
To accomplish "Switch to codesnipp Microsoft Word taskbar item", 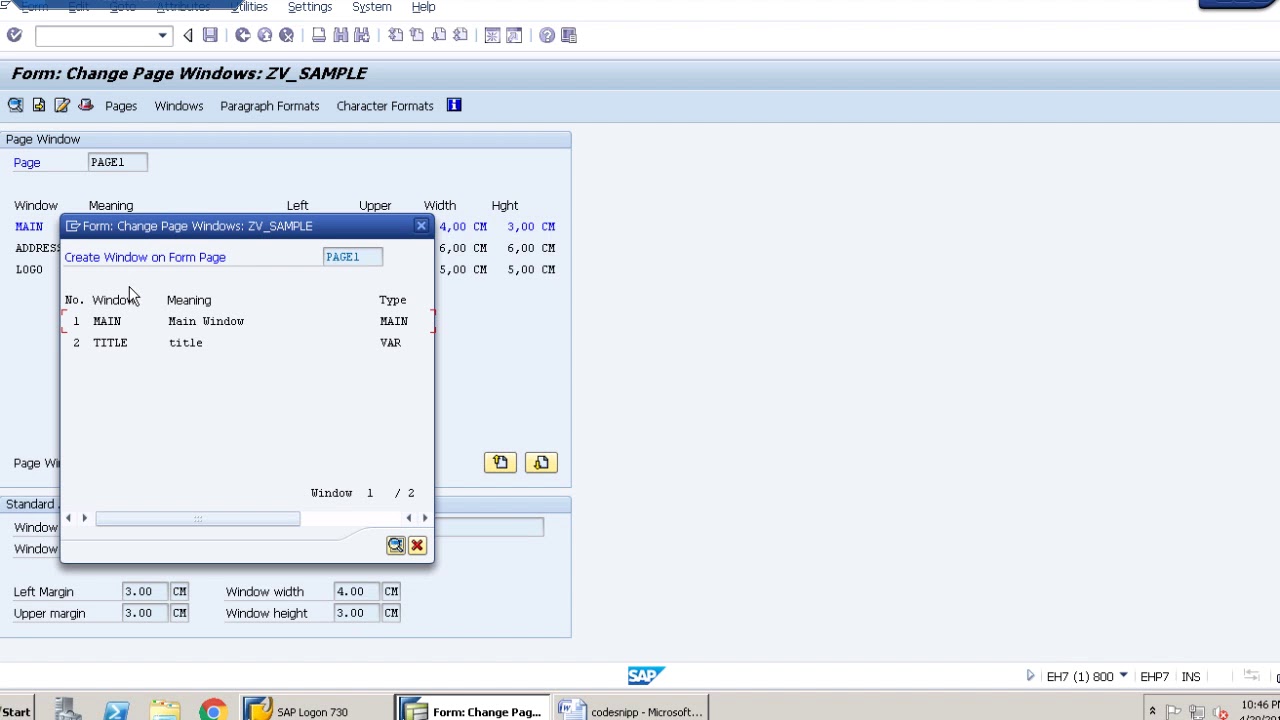I will pyautogui.click(x=631, y=711).
